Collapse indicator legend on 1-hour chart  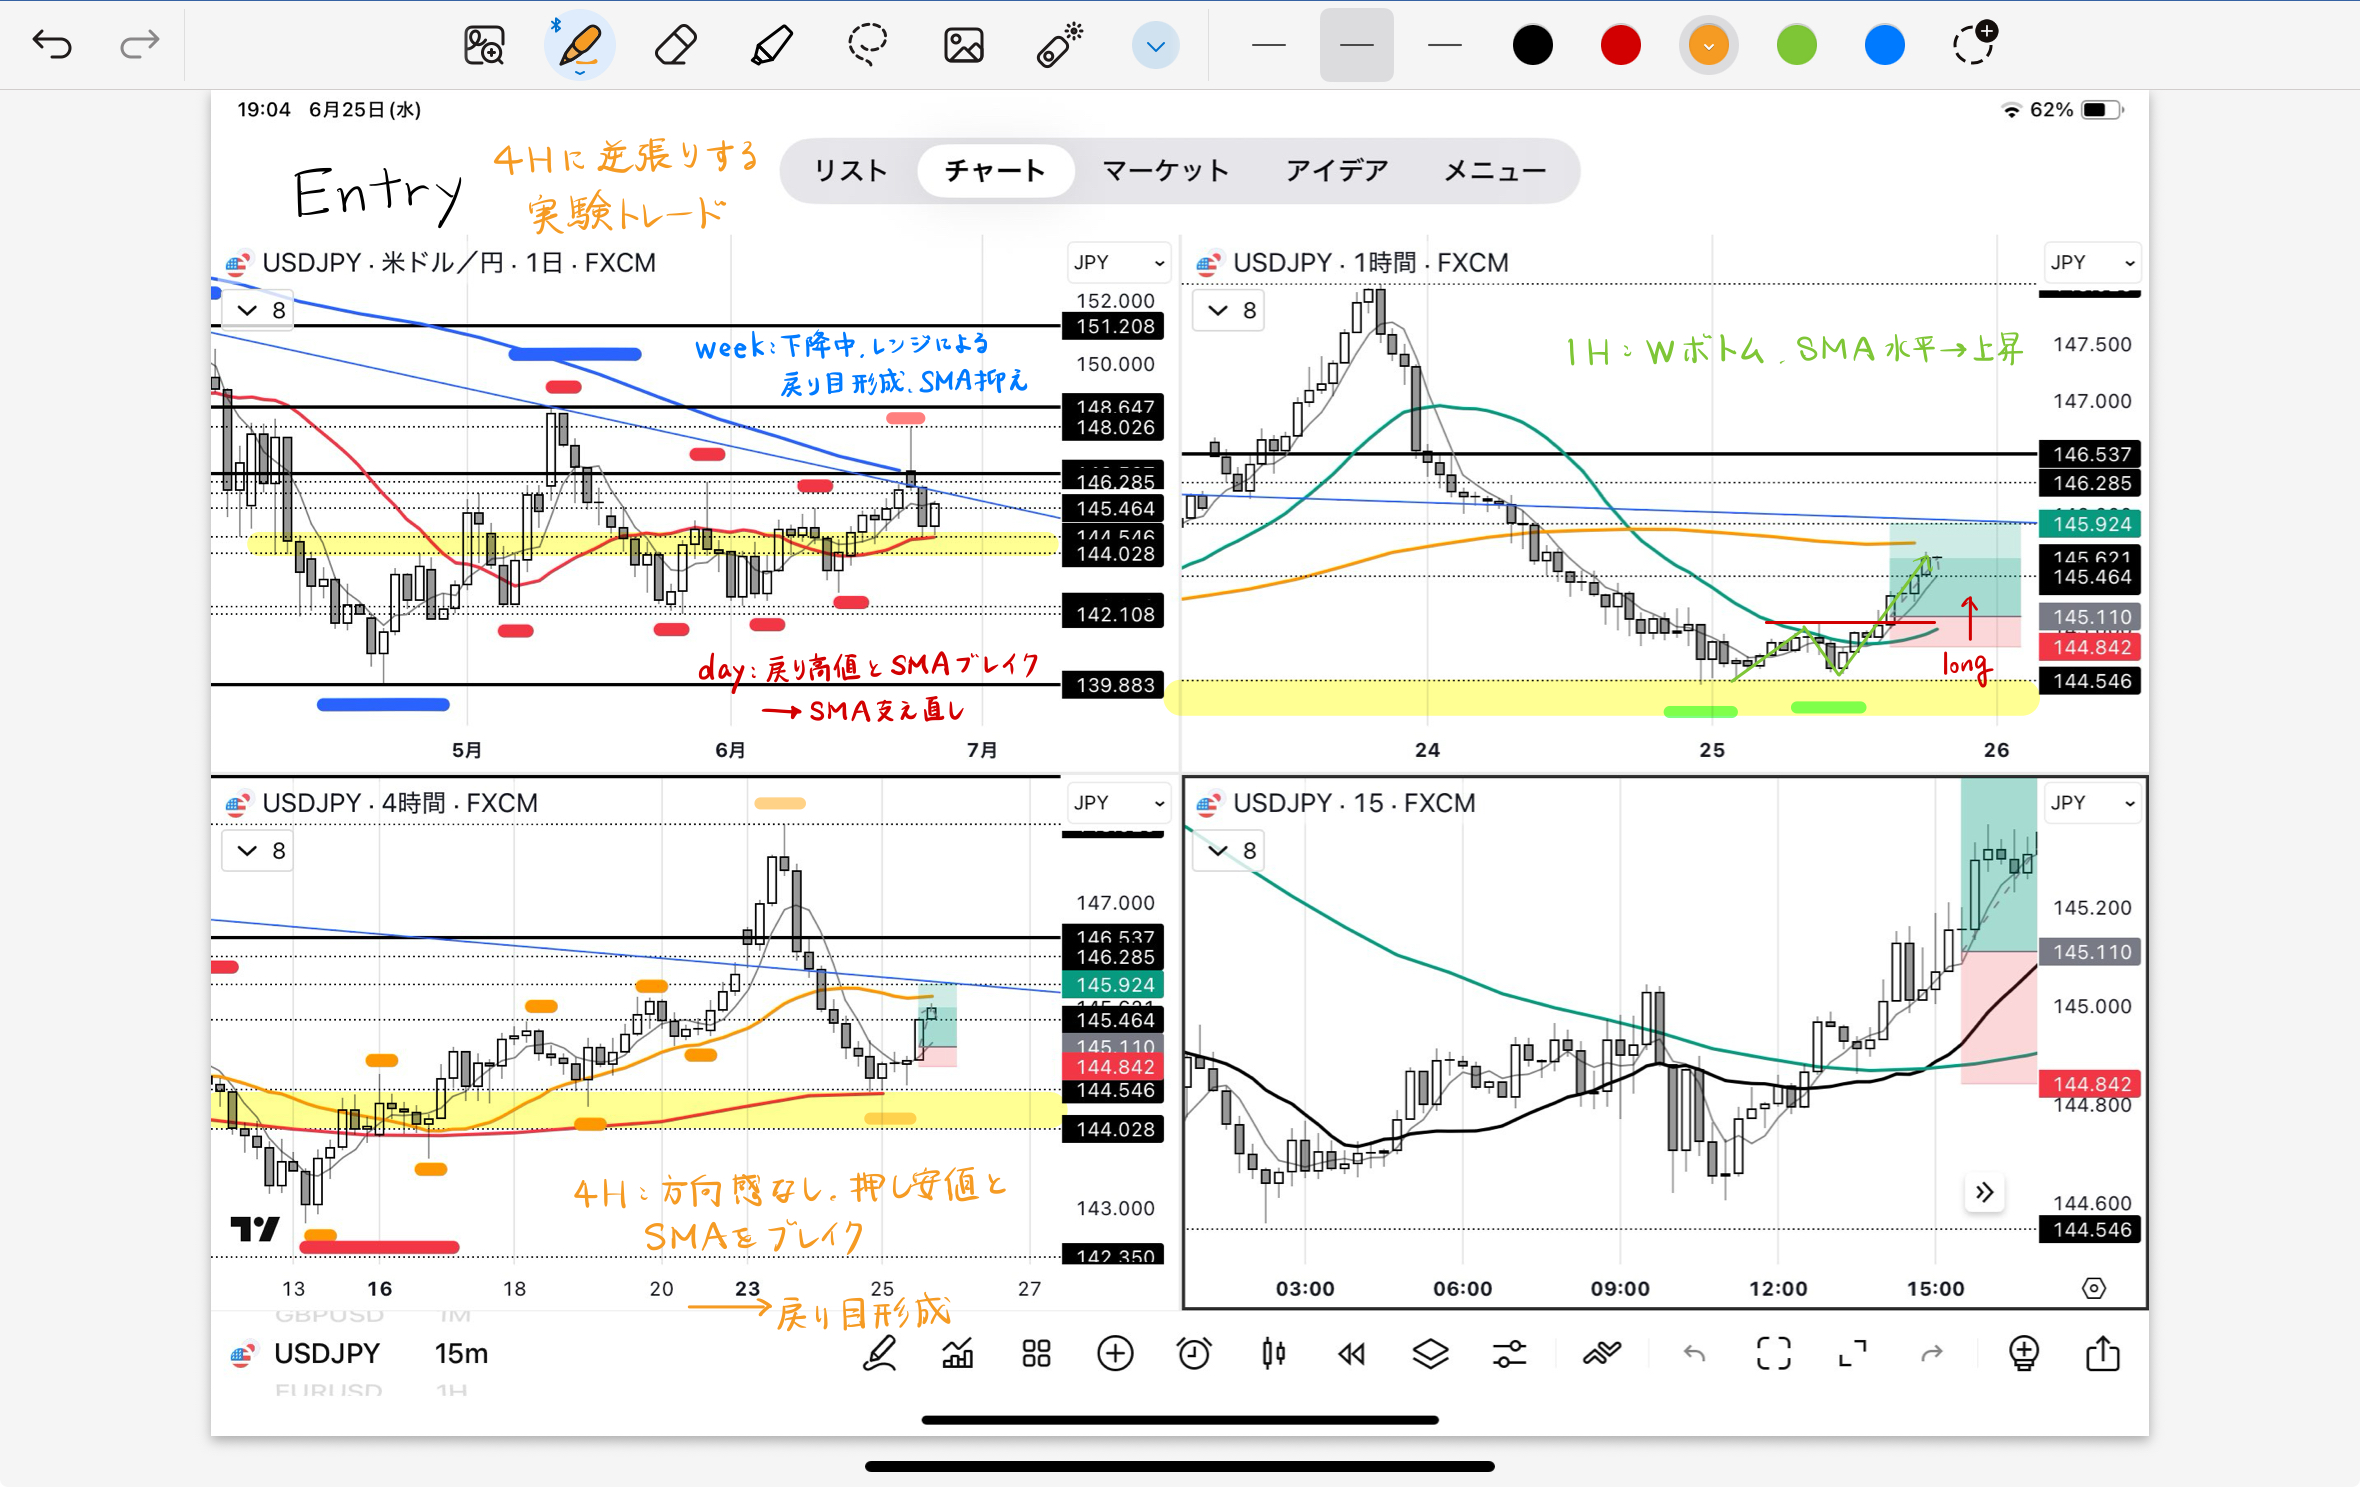pyautogui.click(x=1230, y=311)
